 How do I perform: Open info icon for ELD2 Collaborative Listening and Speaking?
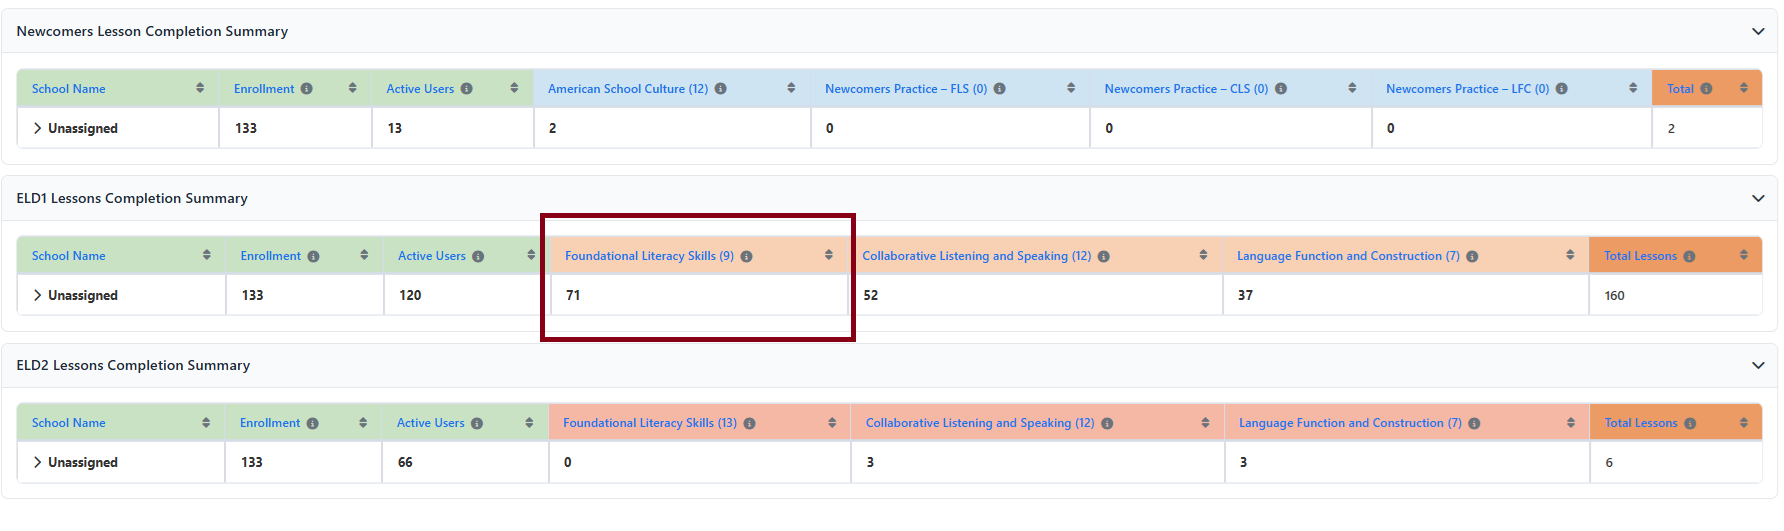[1107, 424]
